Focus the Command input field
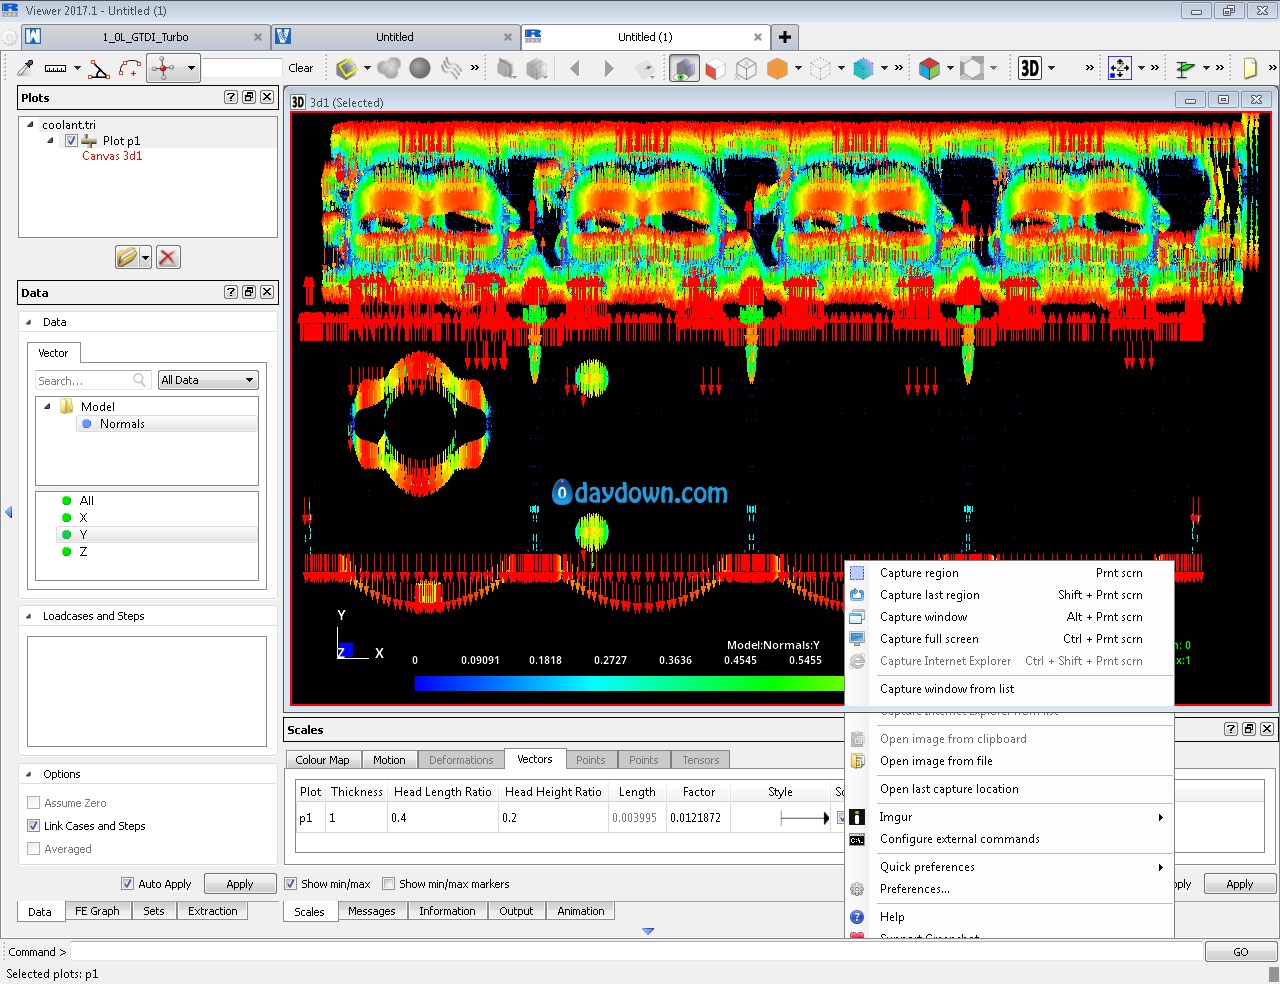1280x984 pixels. 637,952
